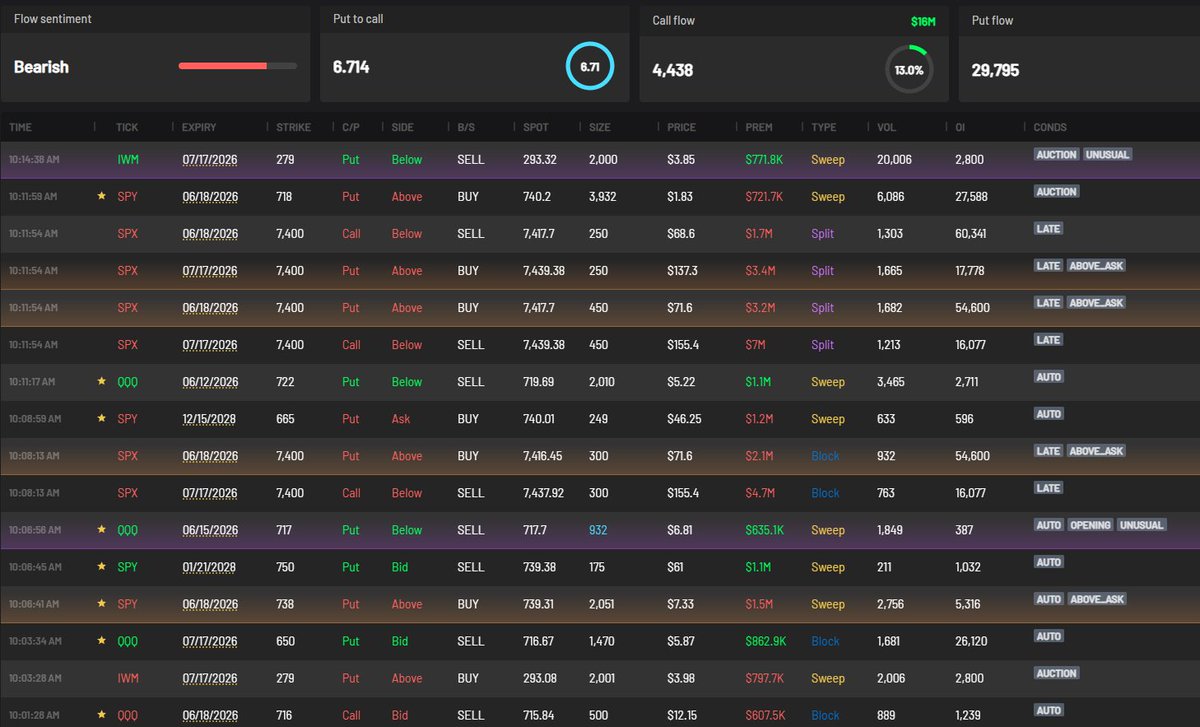1200x727 pixels.
Task: Click the B/S column header
Action: click(466, 128)
